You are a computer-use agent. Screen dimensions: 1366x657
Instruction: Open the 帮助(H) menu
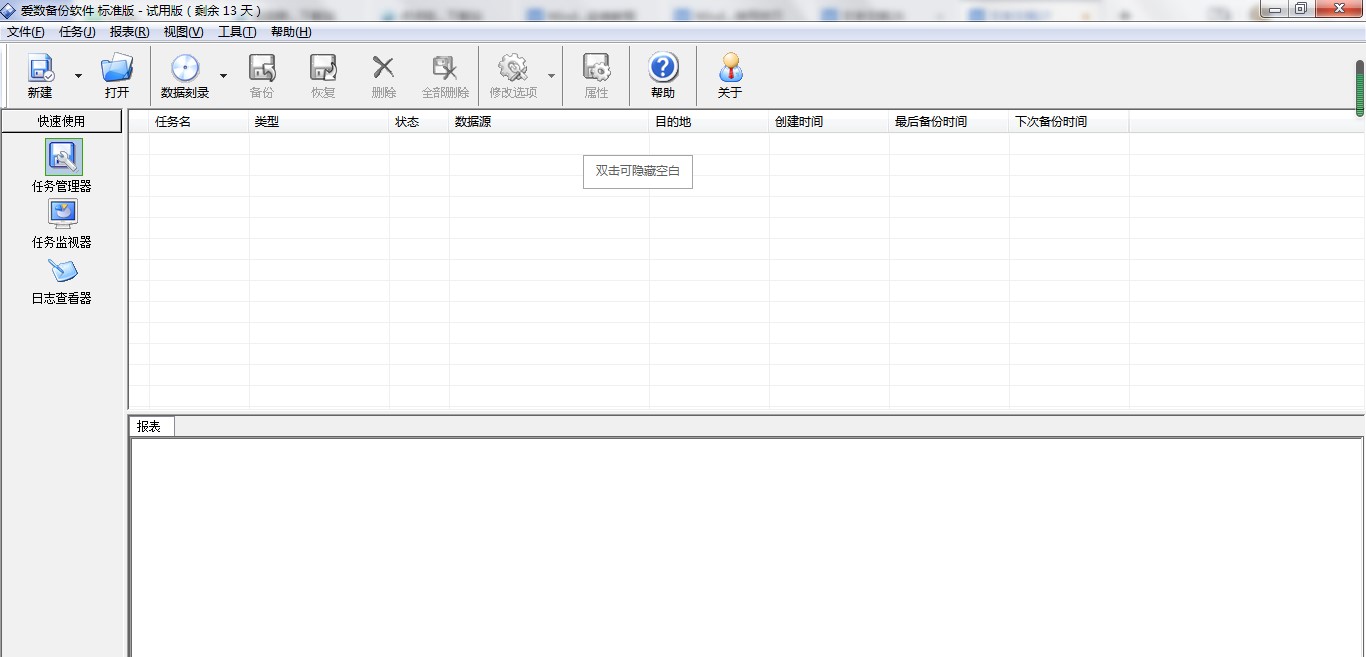tap(291, 32)
